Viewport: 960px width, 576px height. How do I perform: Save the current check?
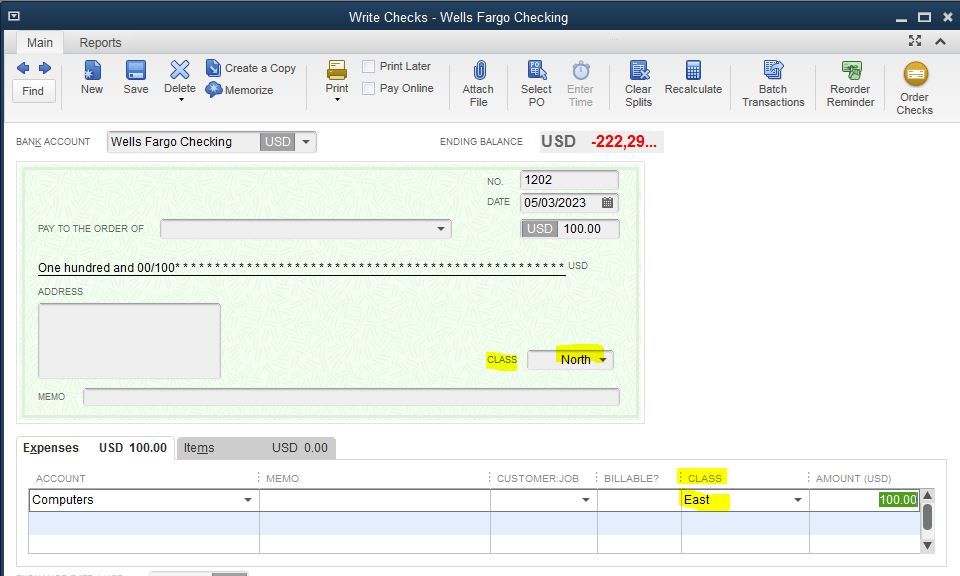[x=136, y=77]
